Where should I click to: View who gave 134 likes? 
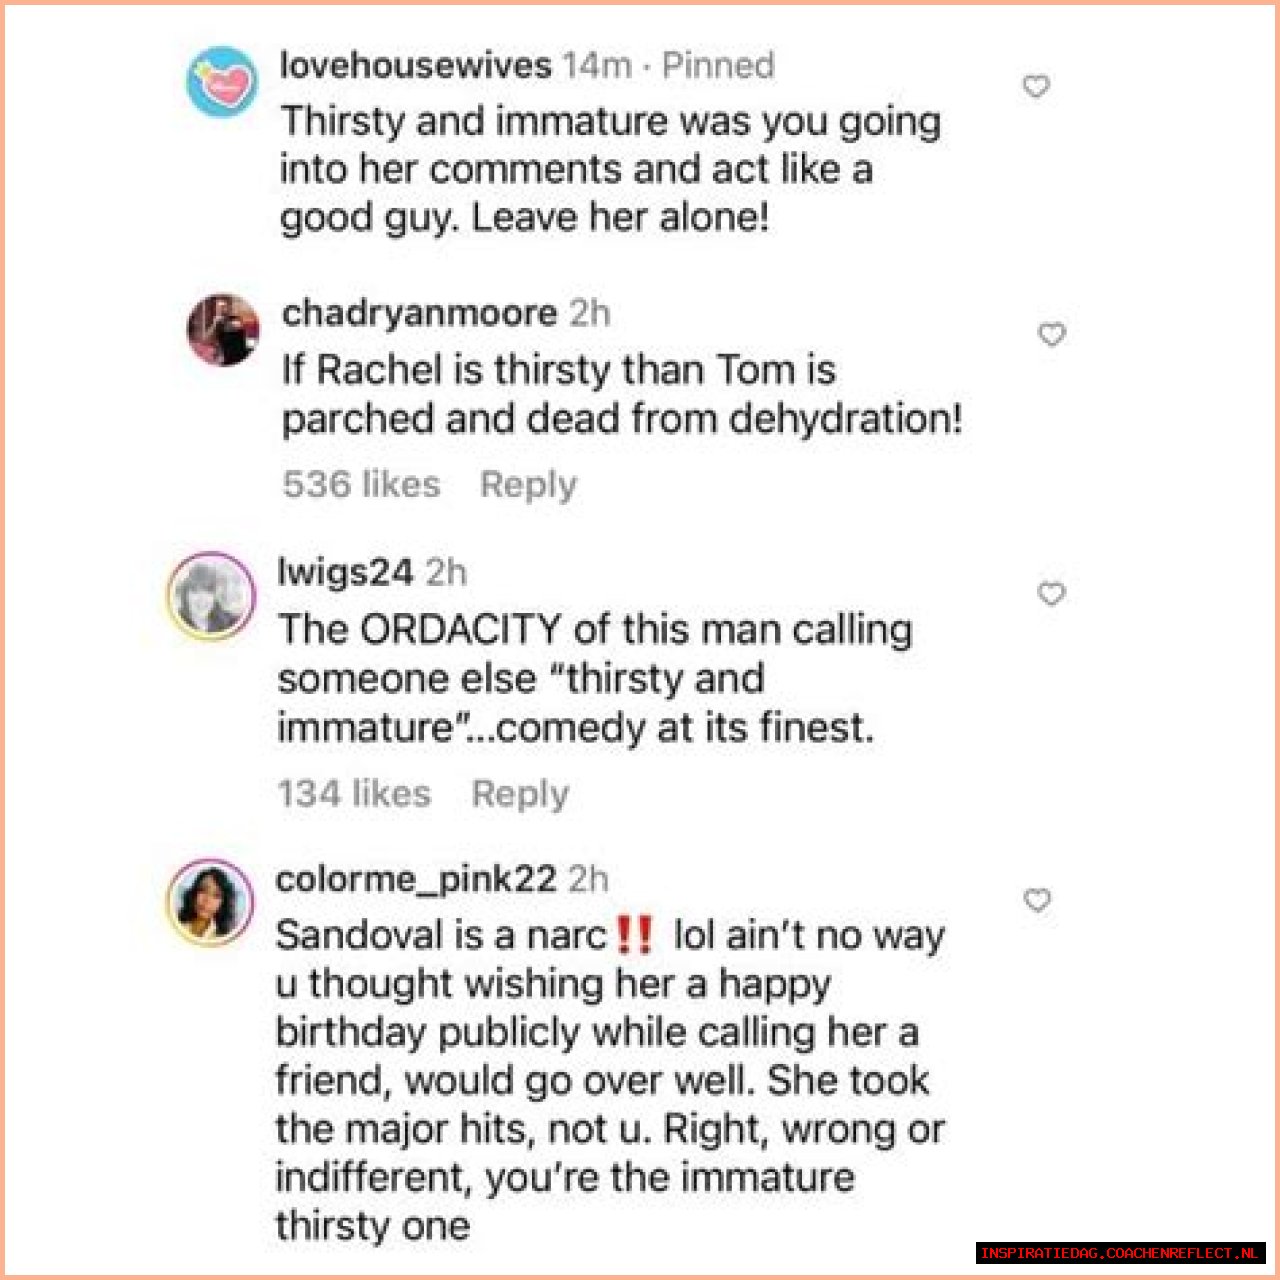coord(354,794)
